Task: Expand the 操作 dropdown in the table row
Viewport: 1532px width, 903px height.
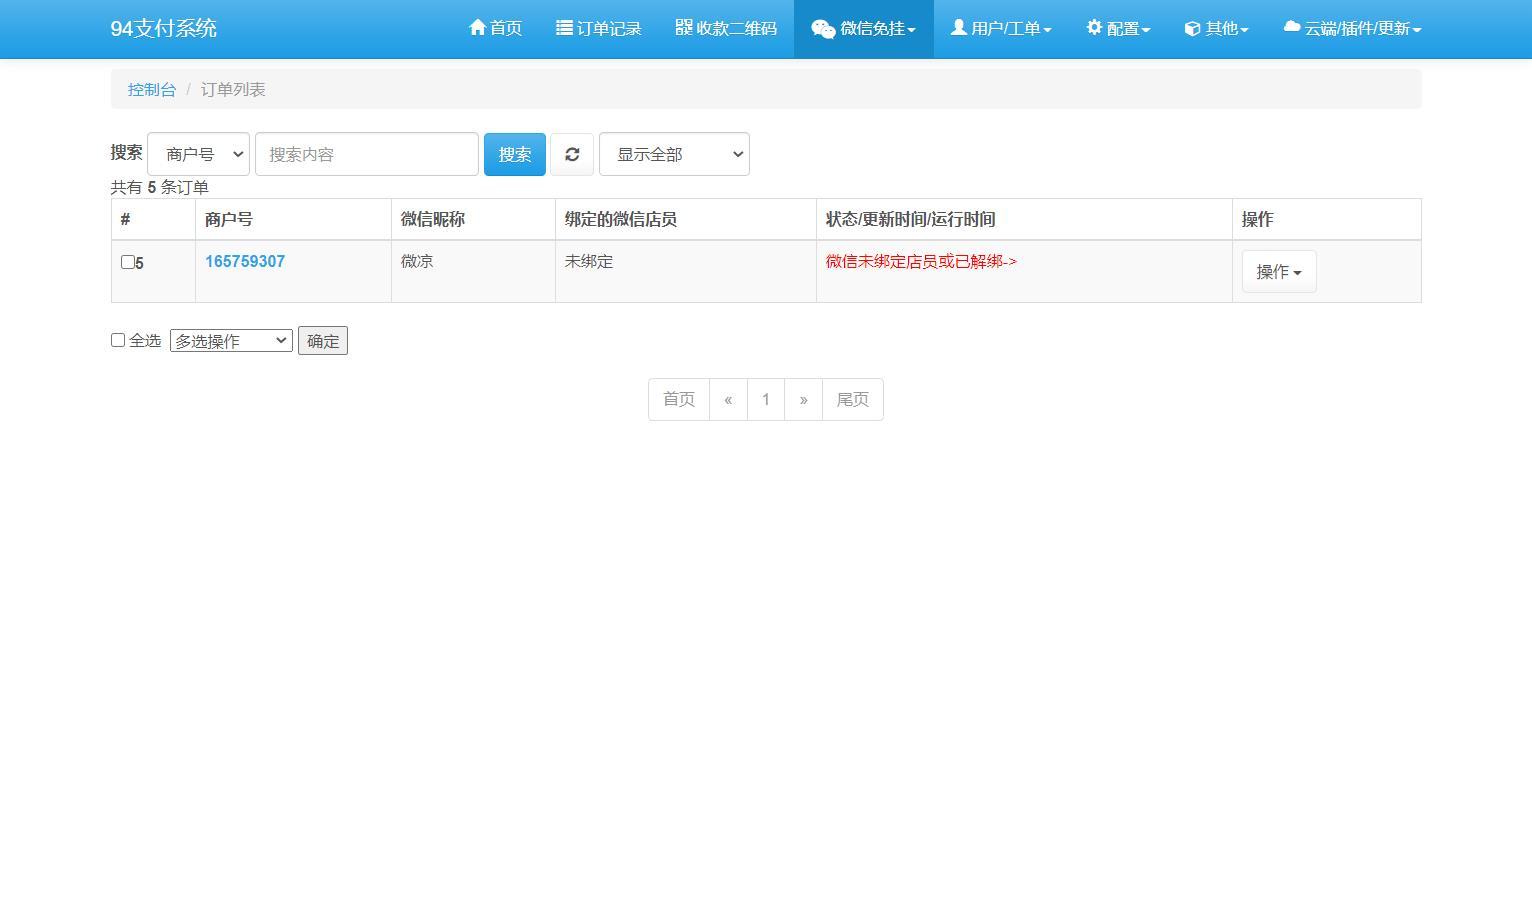Action: point(1278,271)
